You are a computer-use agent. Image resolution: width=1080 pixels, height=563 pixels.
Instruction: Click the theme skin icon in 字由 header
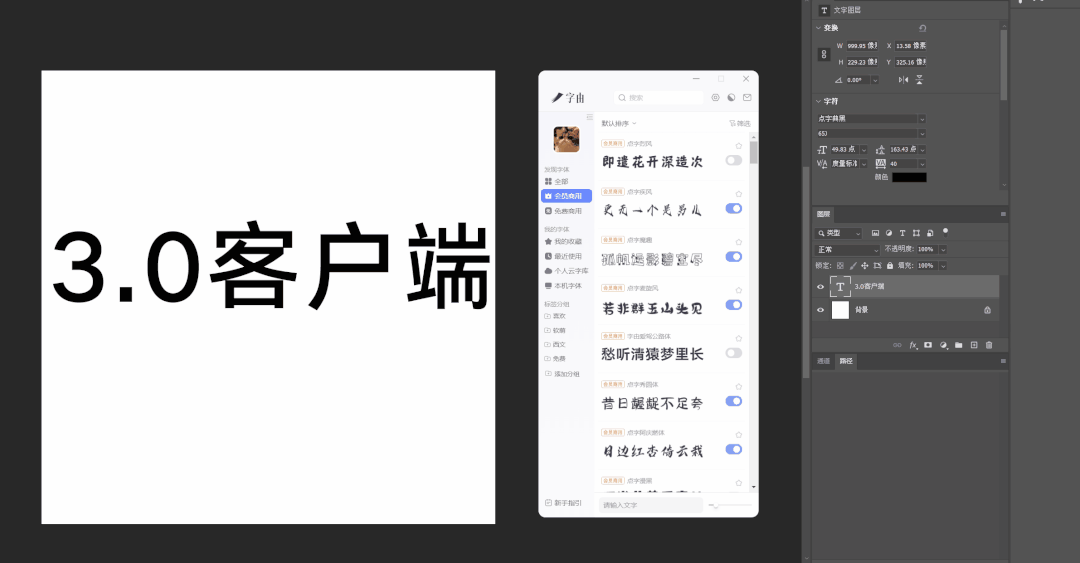731,98
